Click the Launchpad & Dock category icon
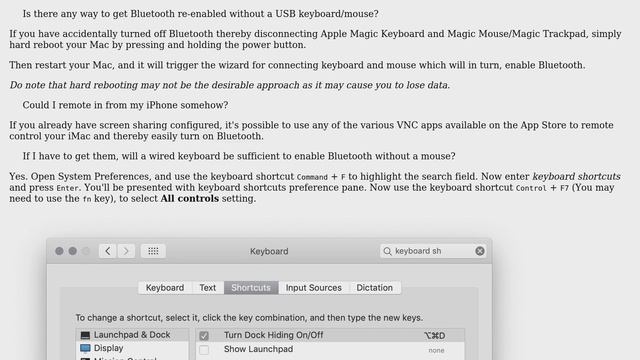The height and width of the screenshot is (360, 640). click(x=85, y=336)
